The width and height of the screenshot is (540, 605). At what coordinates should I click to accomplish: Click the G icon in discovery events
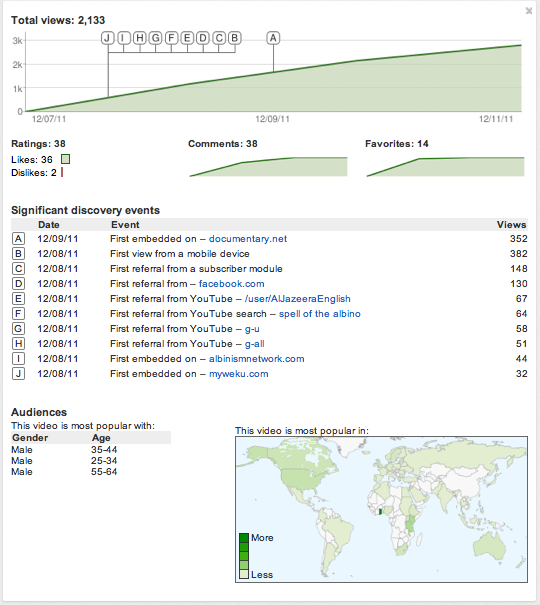18,329
